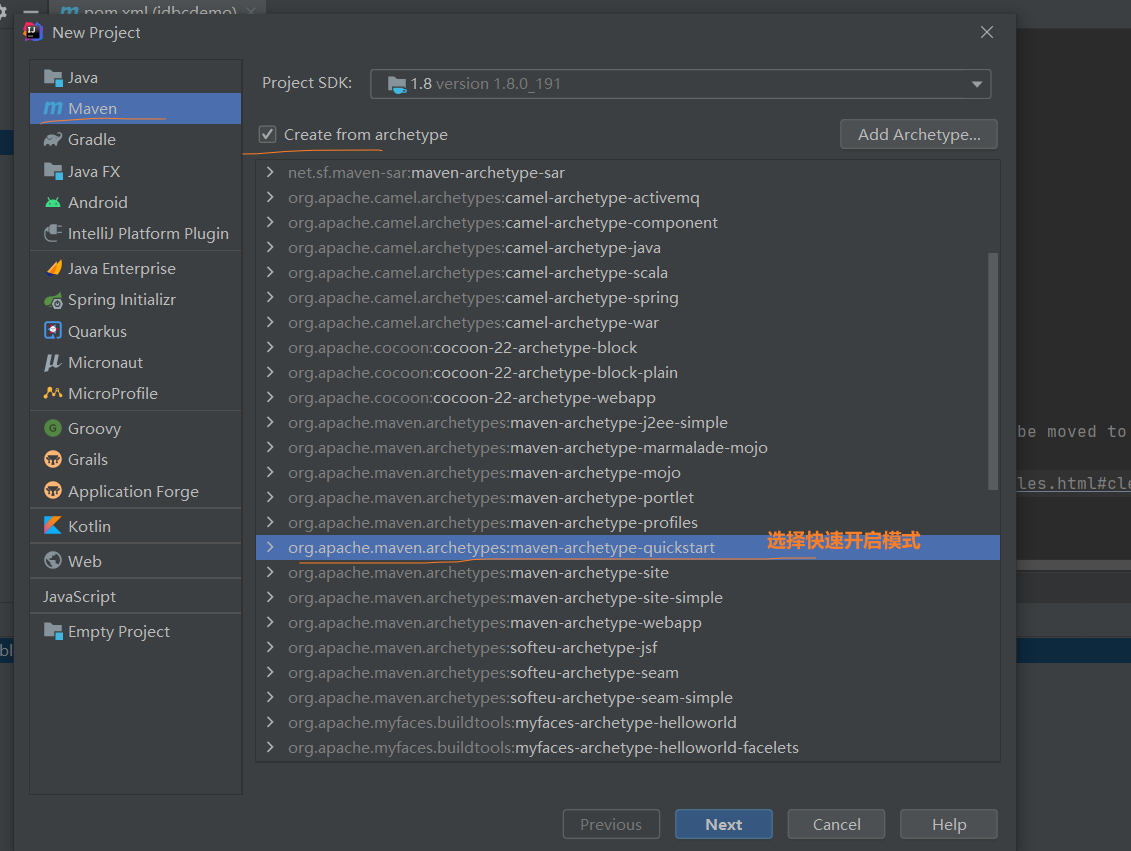Image resolution: width=1131 pixels, height=851 pixels.
Task: Click the Previous button
Action: click(x=611, y=824)
